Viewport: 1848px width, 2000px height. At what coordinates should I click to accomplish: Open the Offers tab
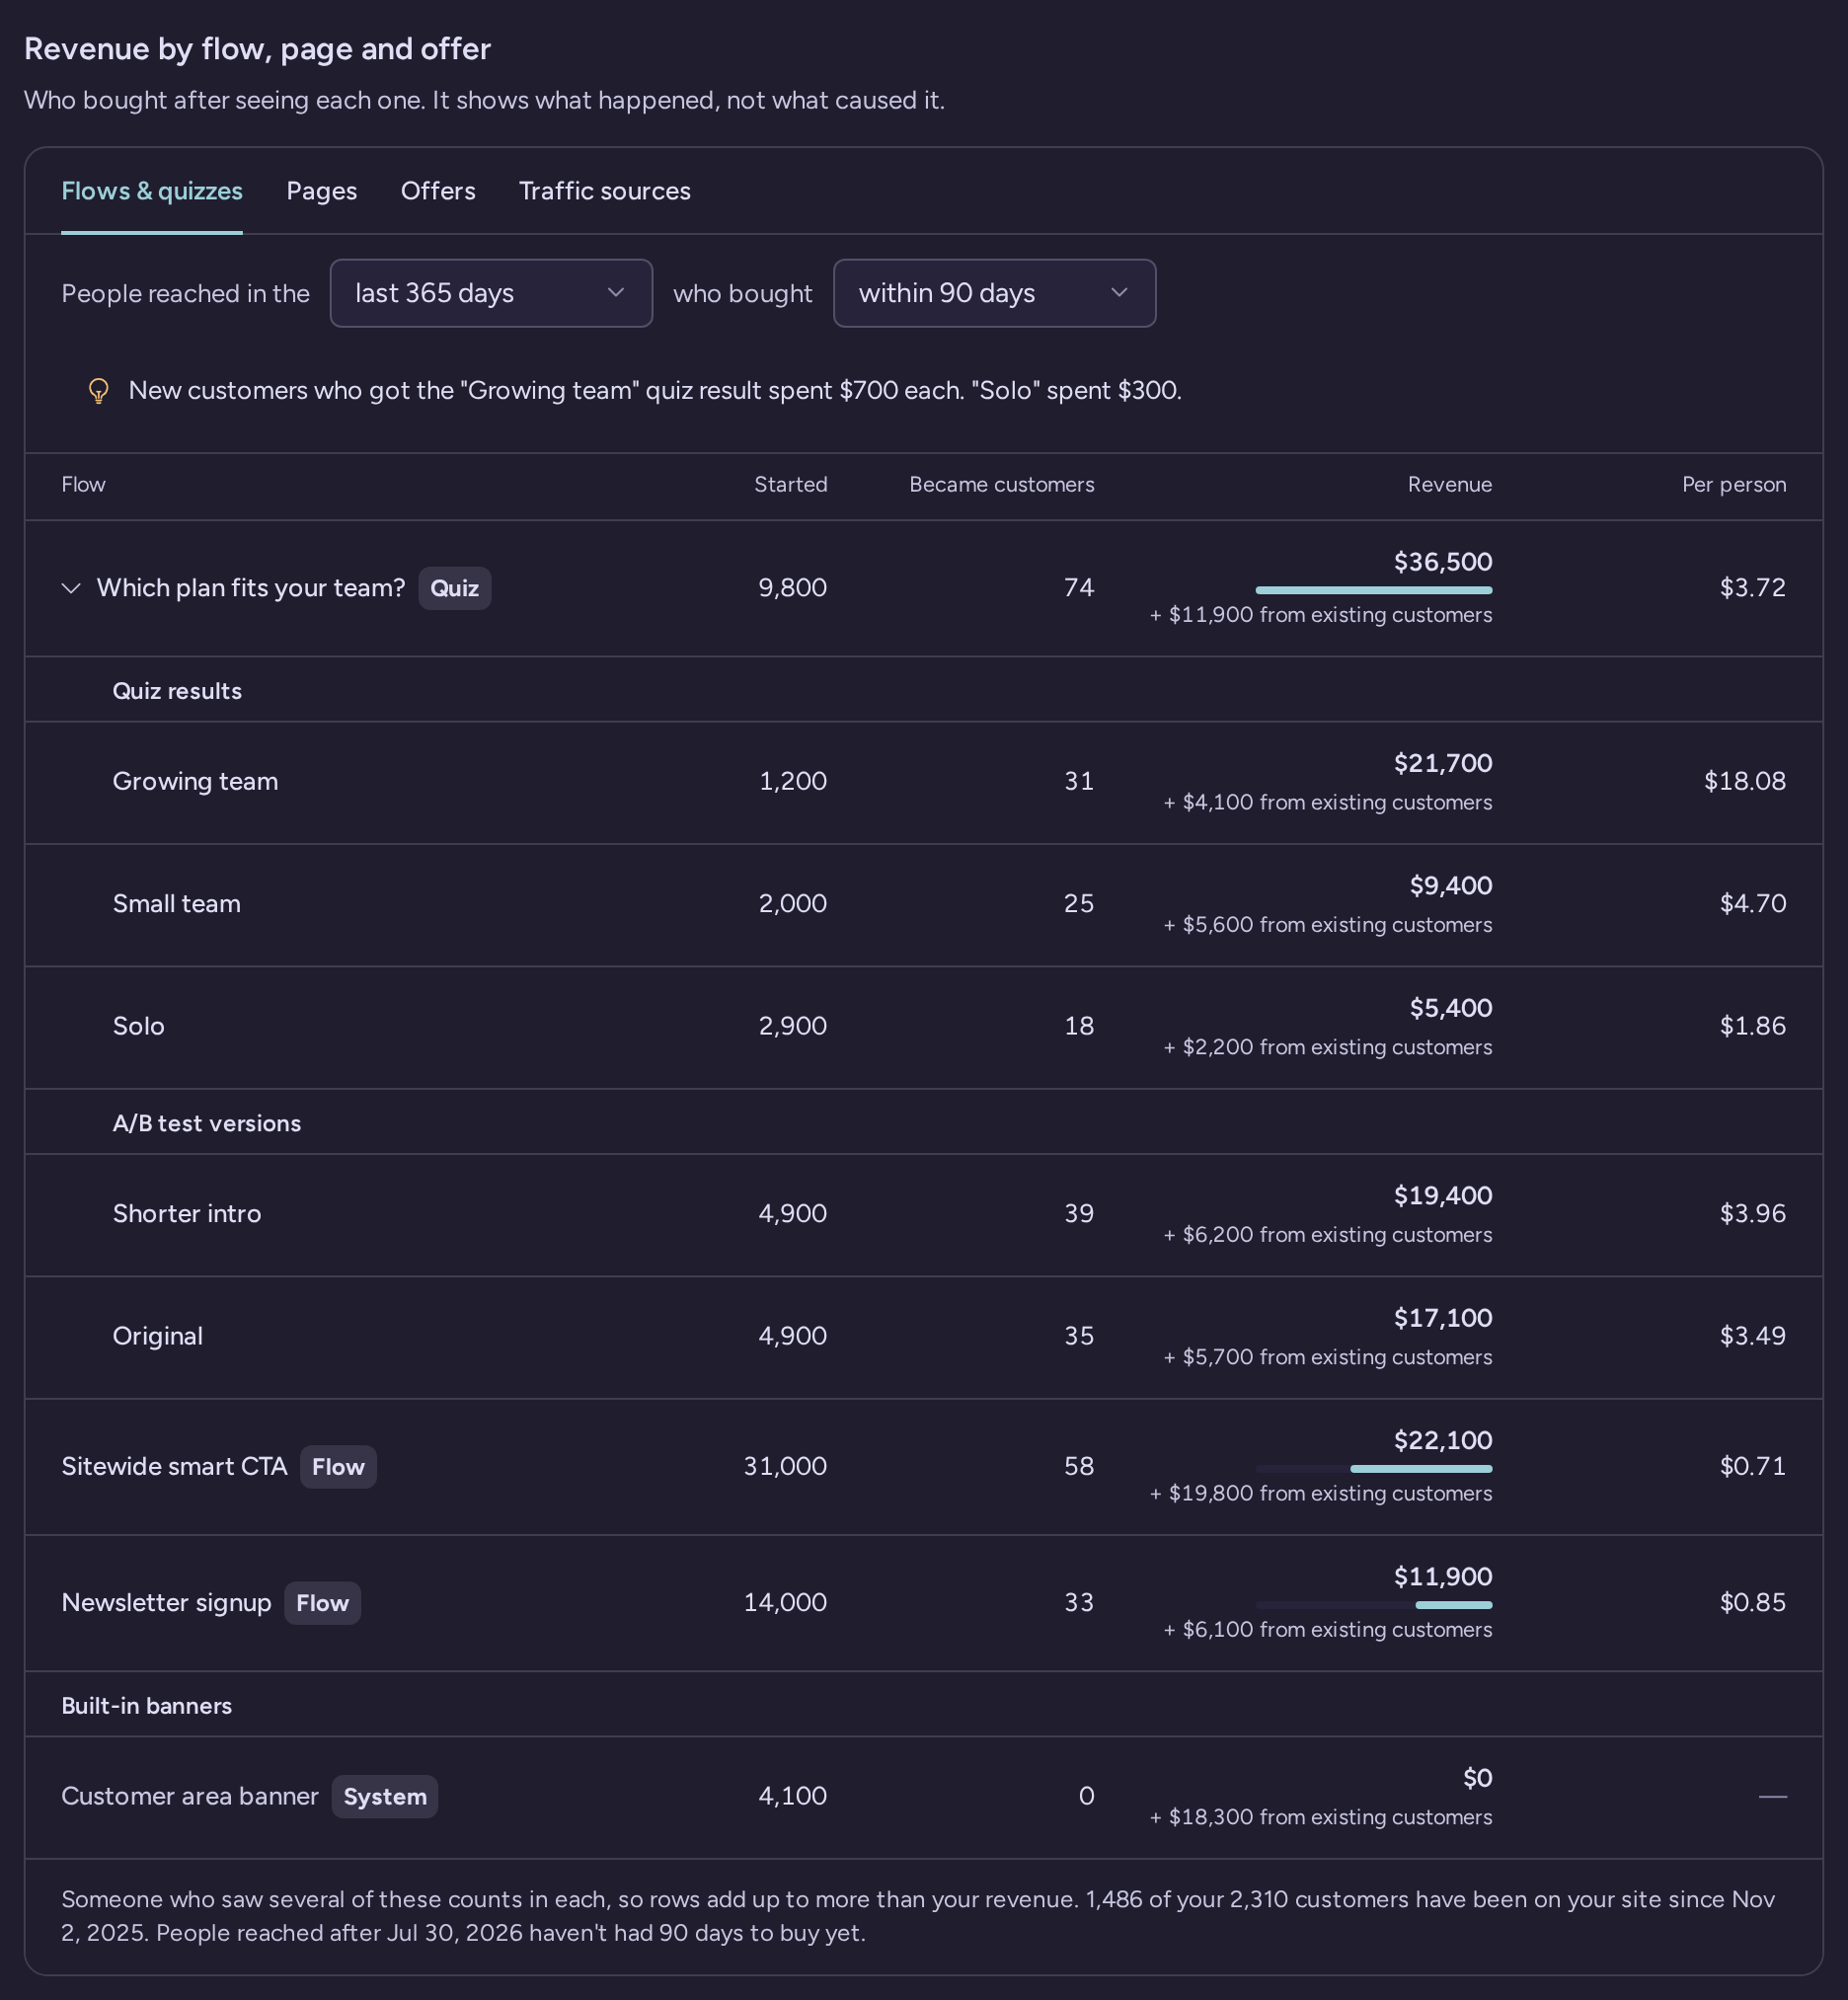pyautogui.click(x=438, y=191)
